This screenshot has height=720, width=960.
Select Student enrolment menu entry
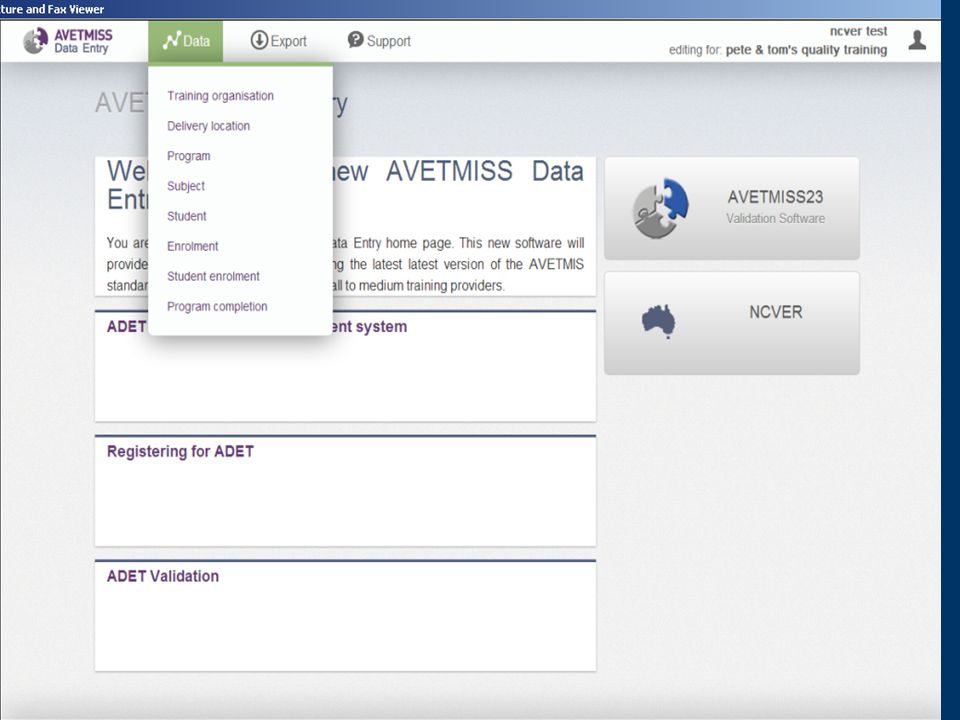click(213, 276)
